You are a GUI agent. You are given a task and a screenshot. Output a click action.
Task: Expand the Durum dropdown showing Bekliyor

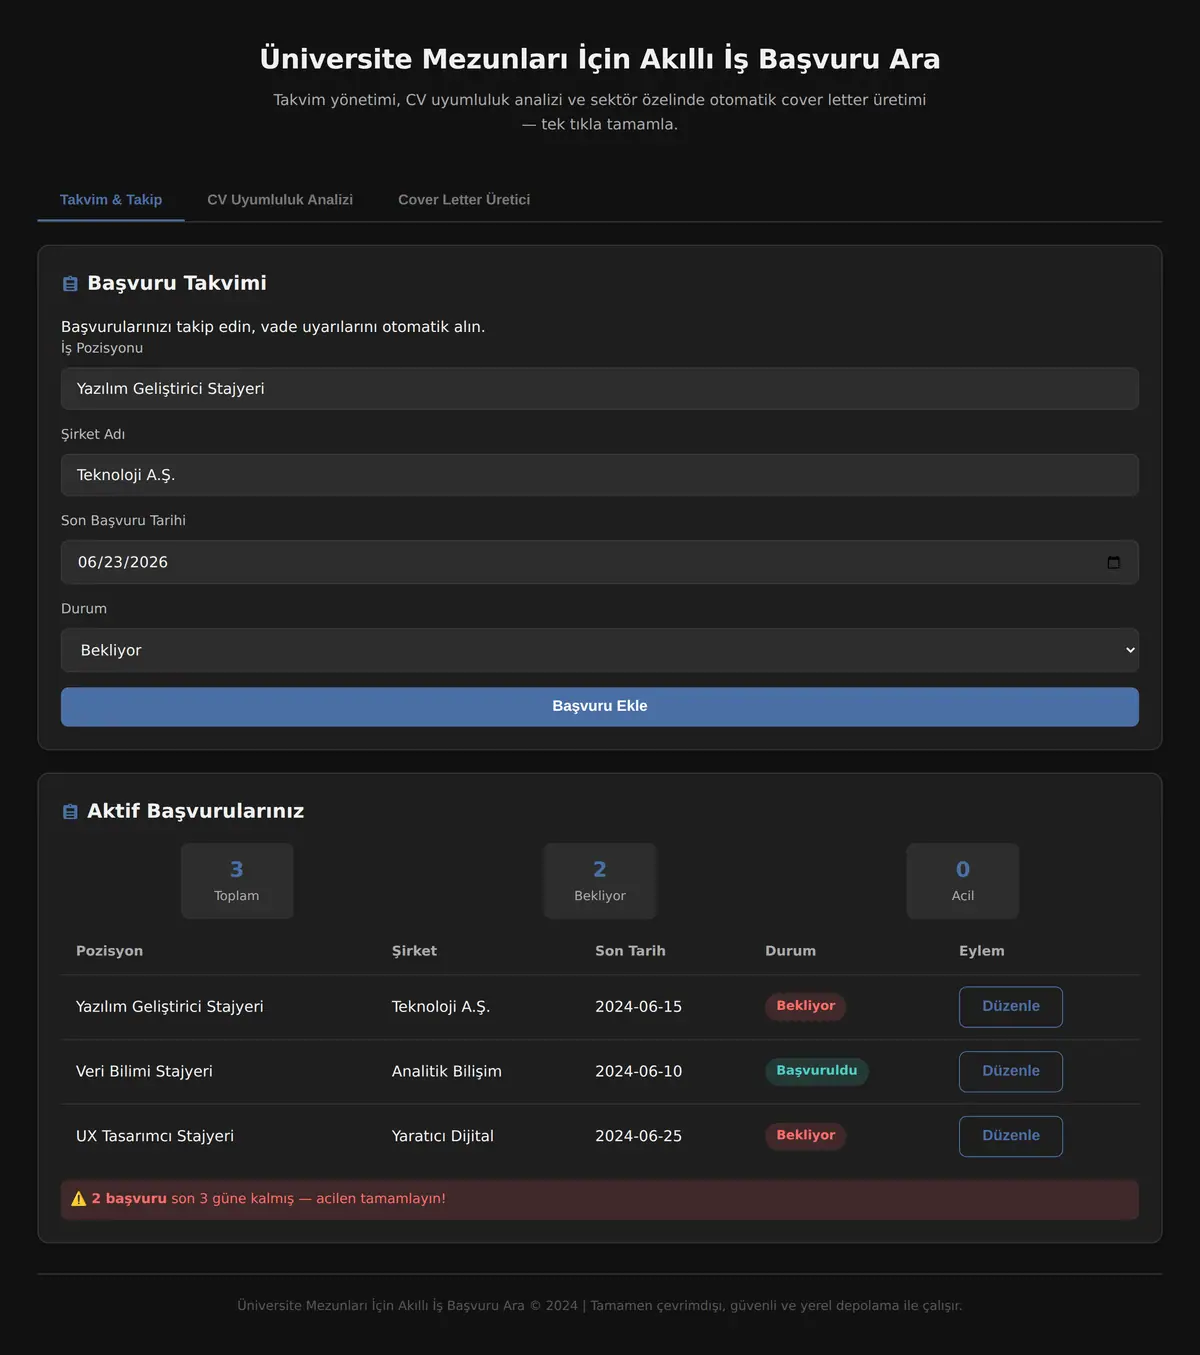click(x=600, y=650)
